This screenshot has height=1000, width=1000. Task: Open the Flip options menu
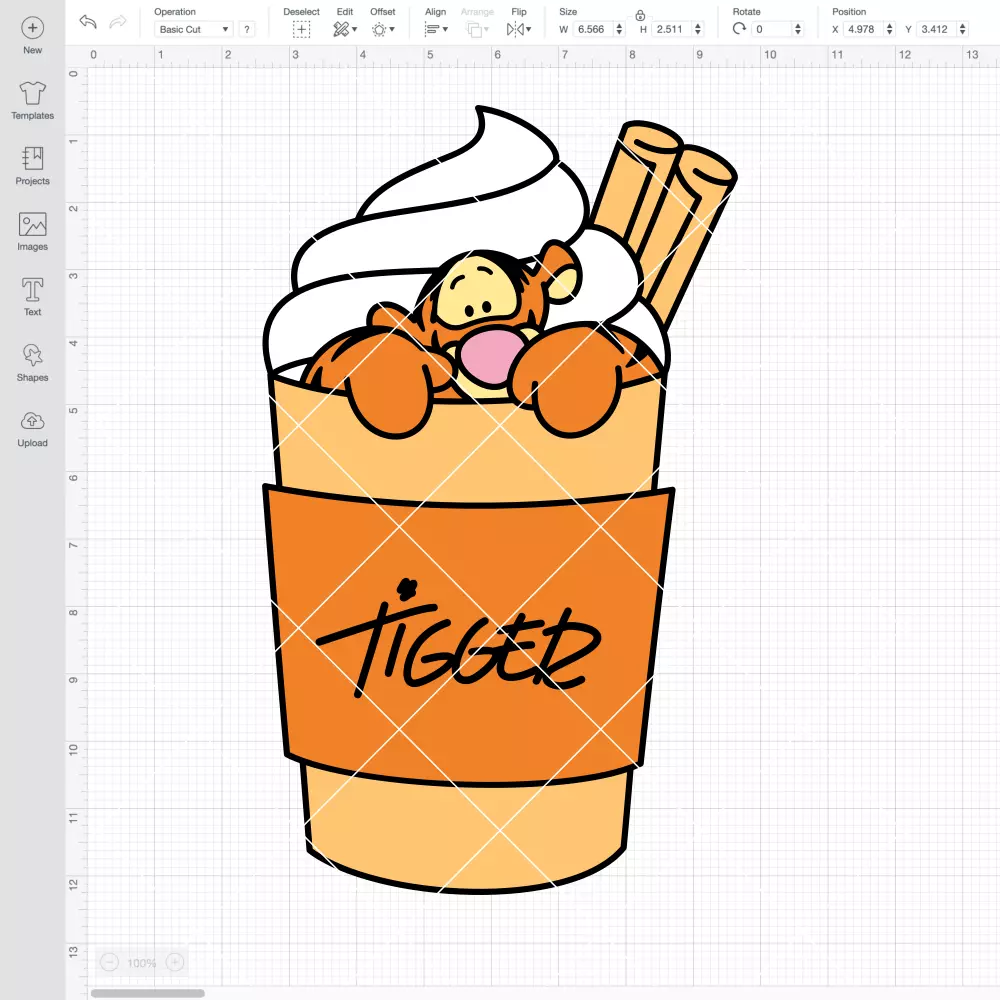tap(518, 29)
